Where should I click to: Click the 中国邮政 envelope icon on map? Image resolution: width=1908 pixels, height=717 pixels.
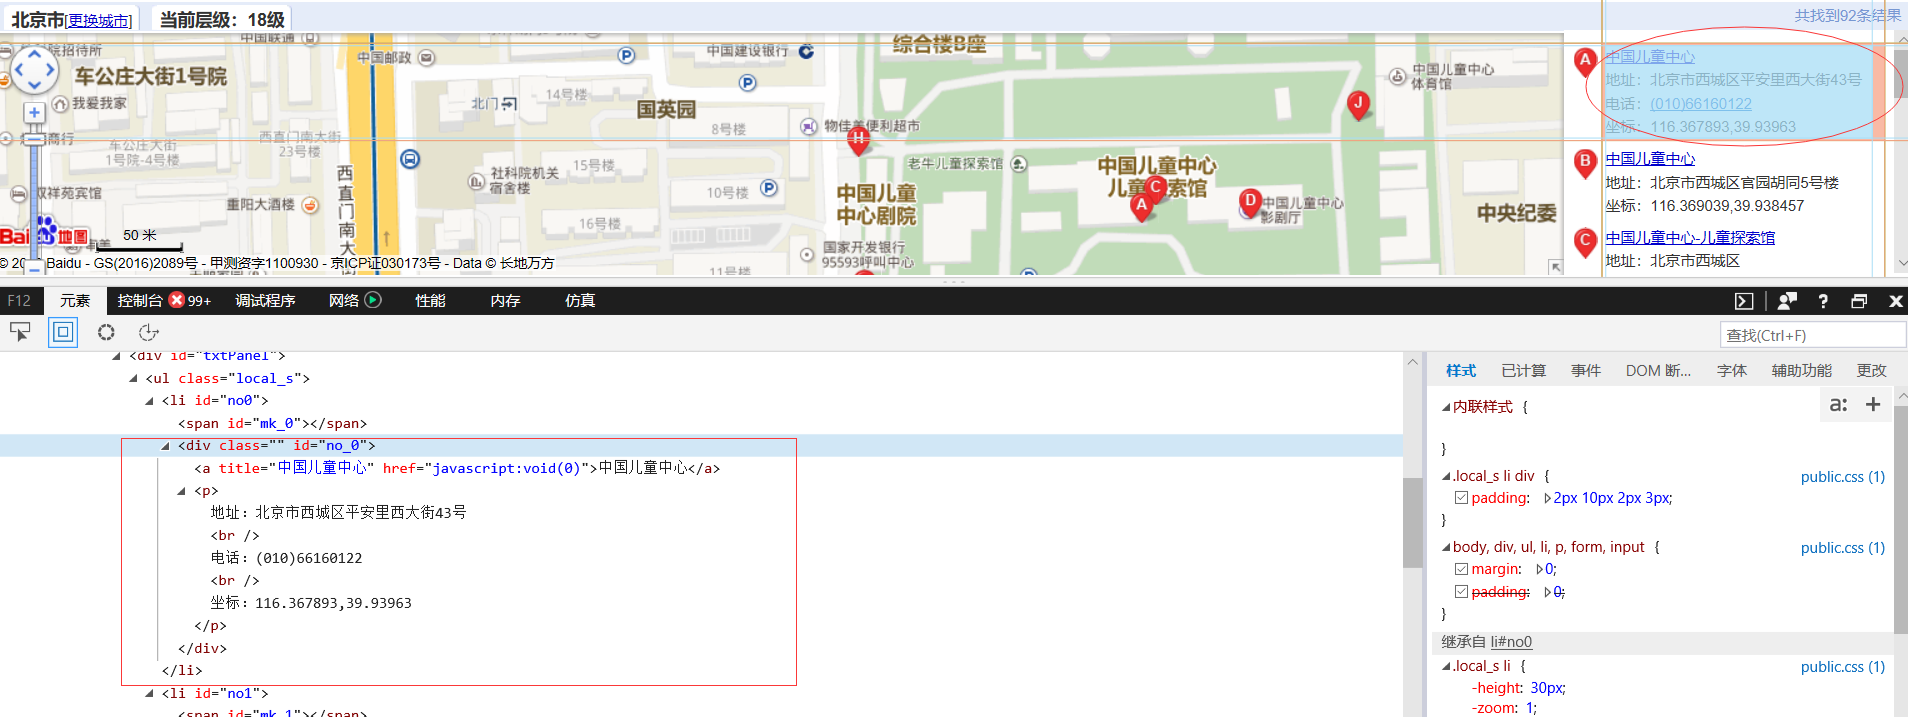426,58
